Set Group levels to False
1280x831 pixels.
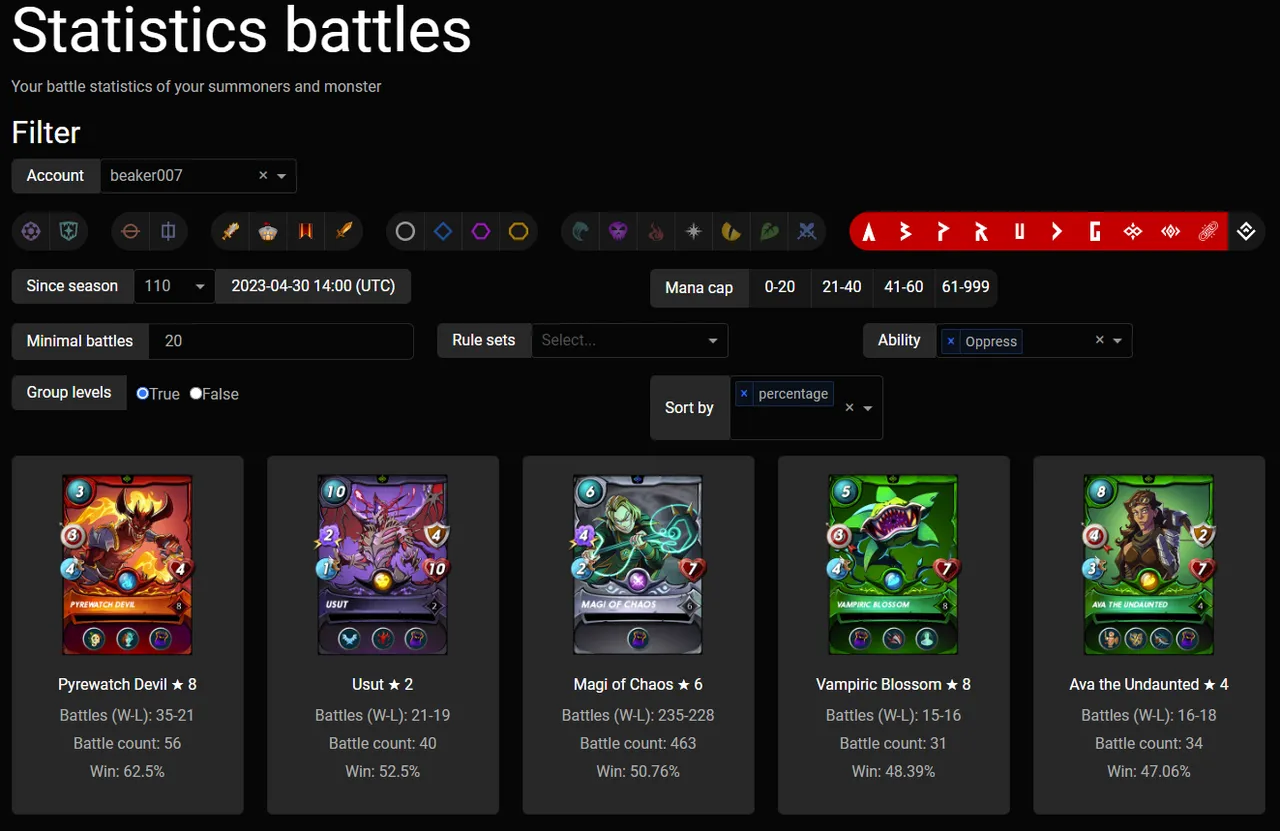click(x=196, y=394)
